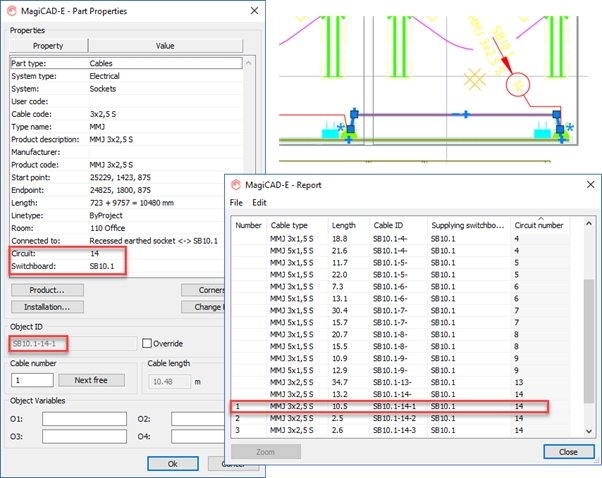
Task: Click the Value column header
Action: coord(165,46)
